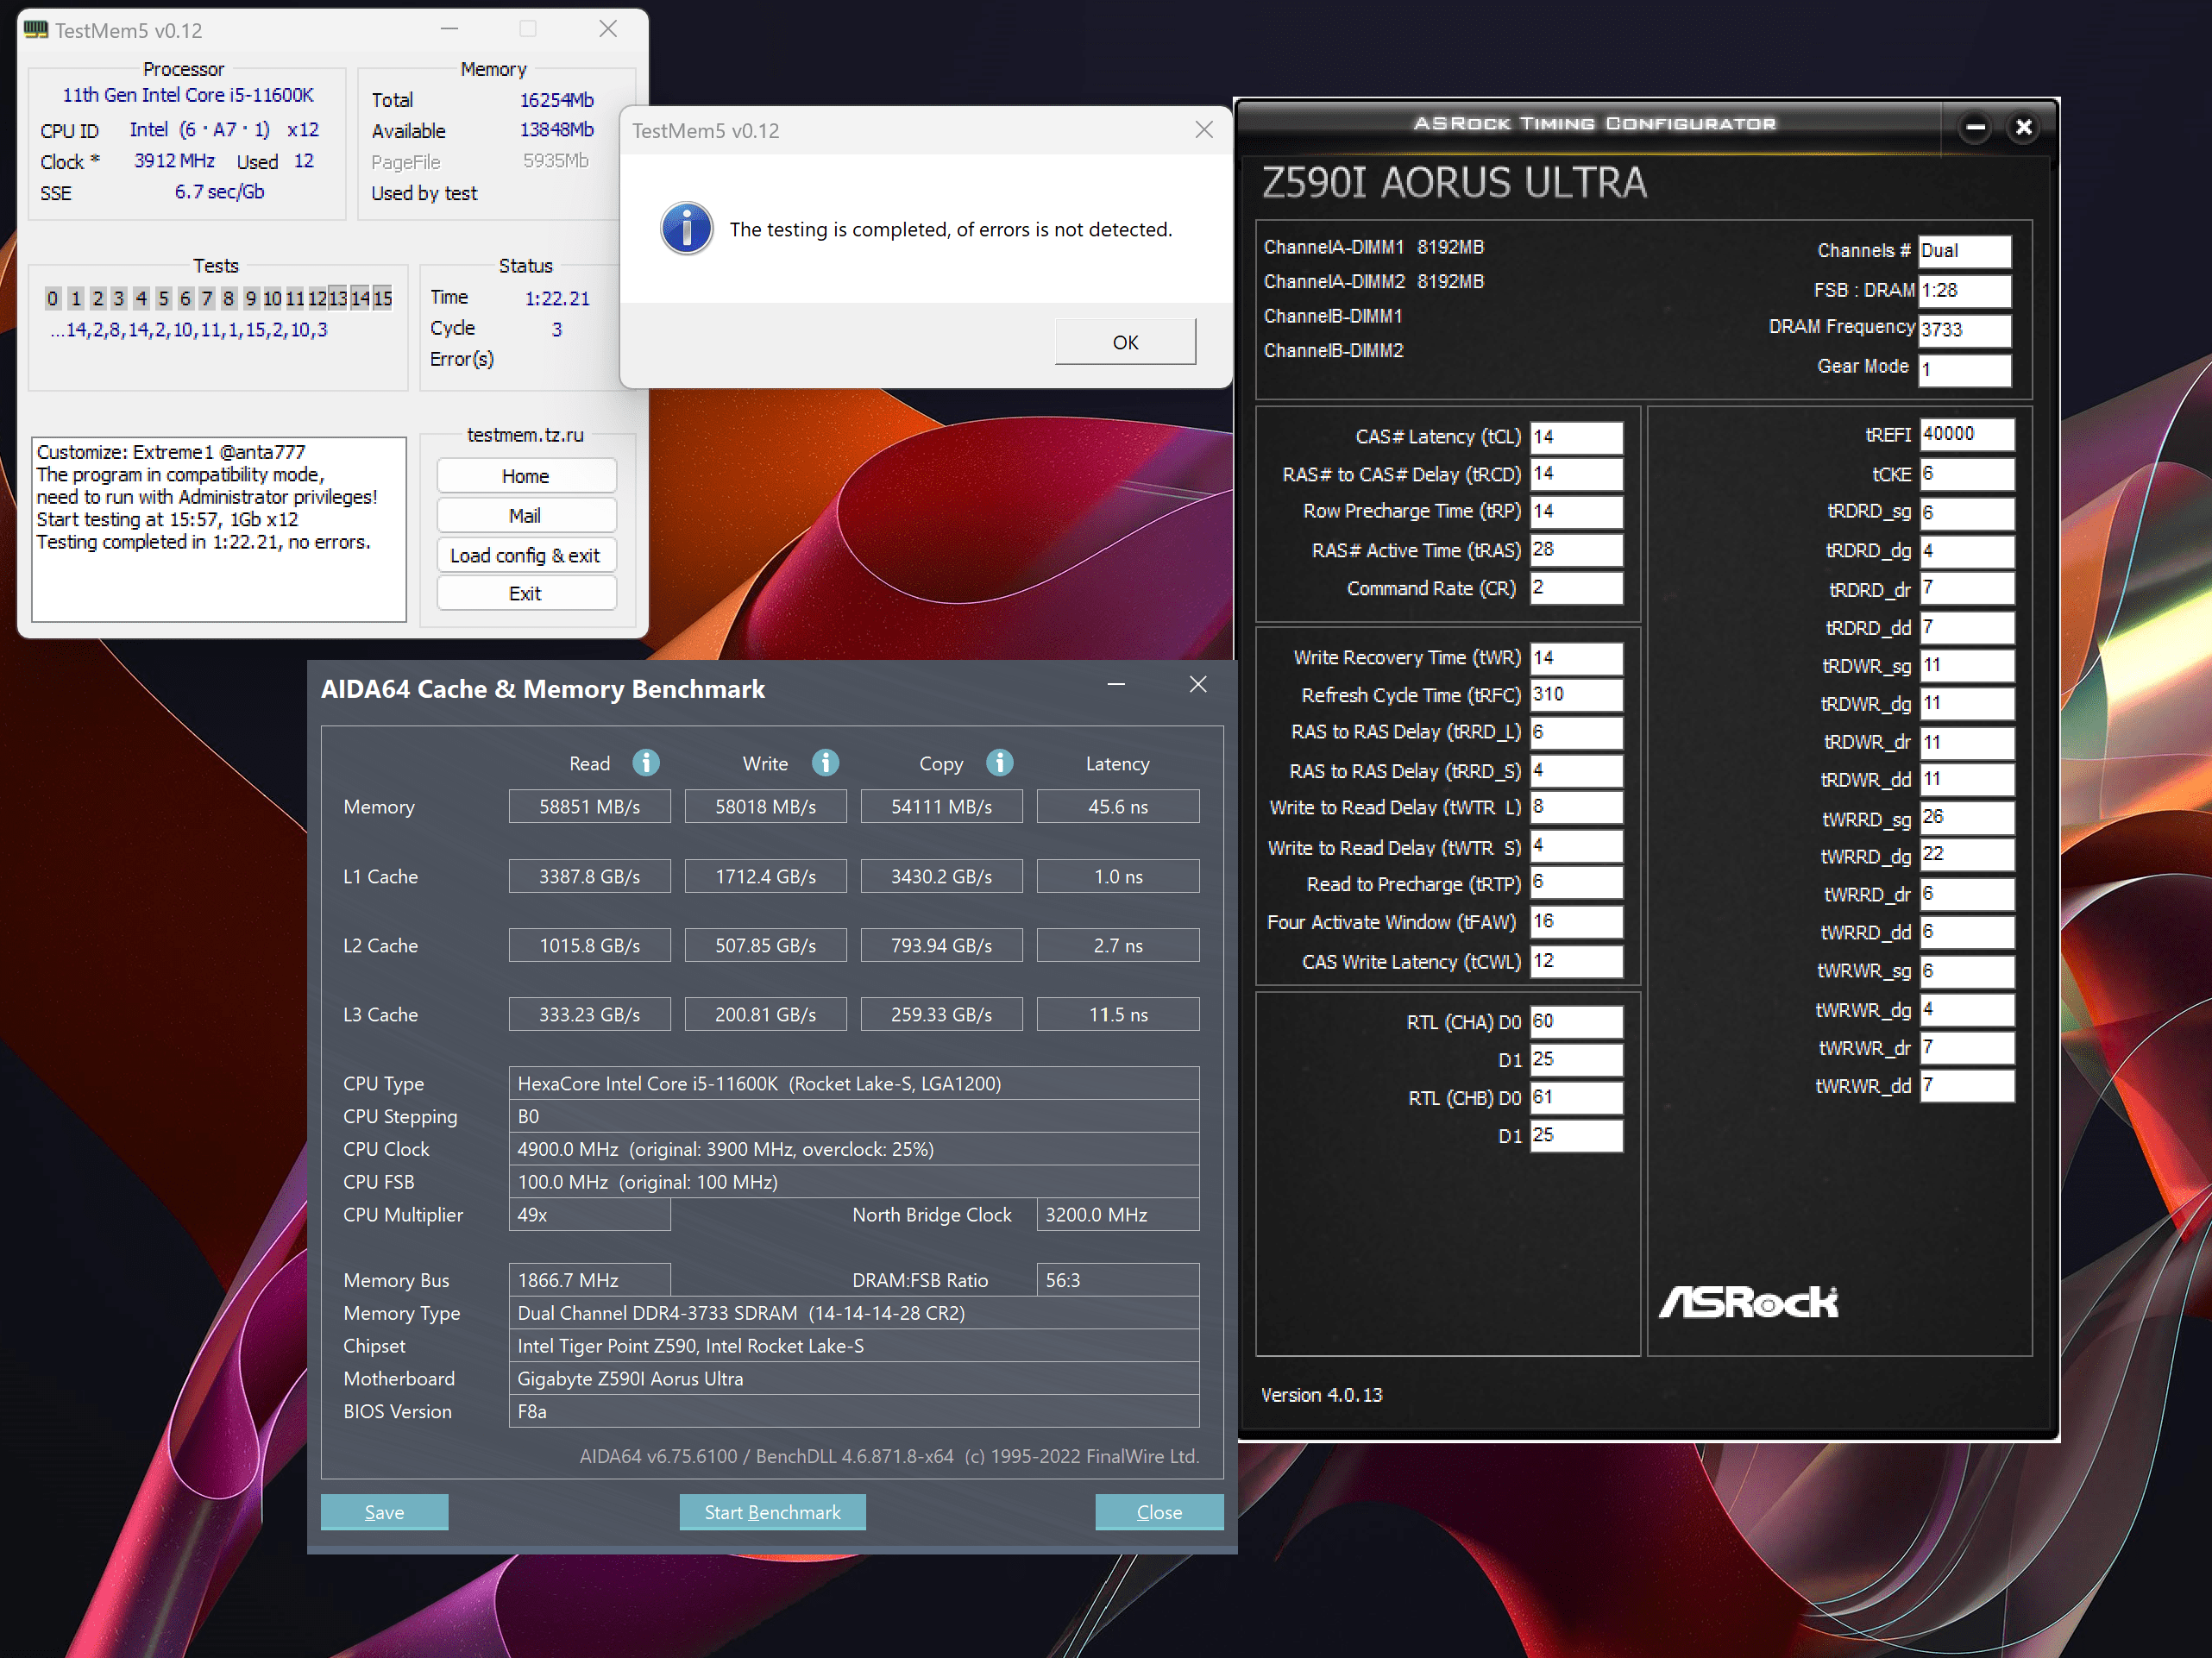Click the Four Activate Window (tFAW) field

(1576, 922)
